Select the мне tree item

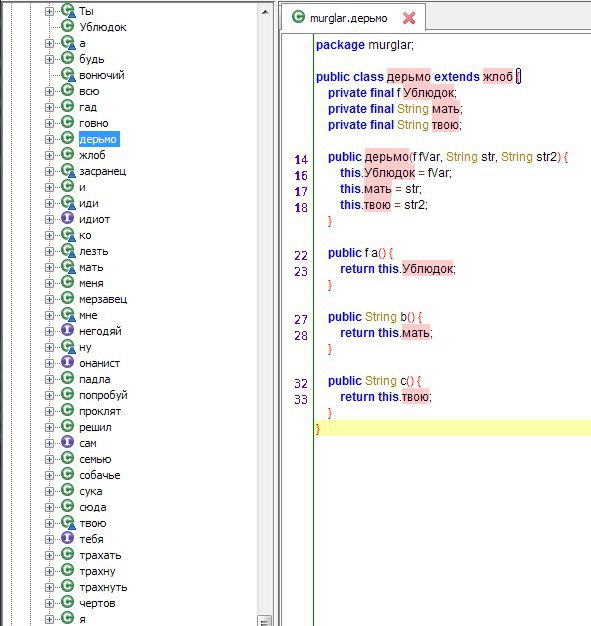[x=88, y=315]
